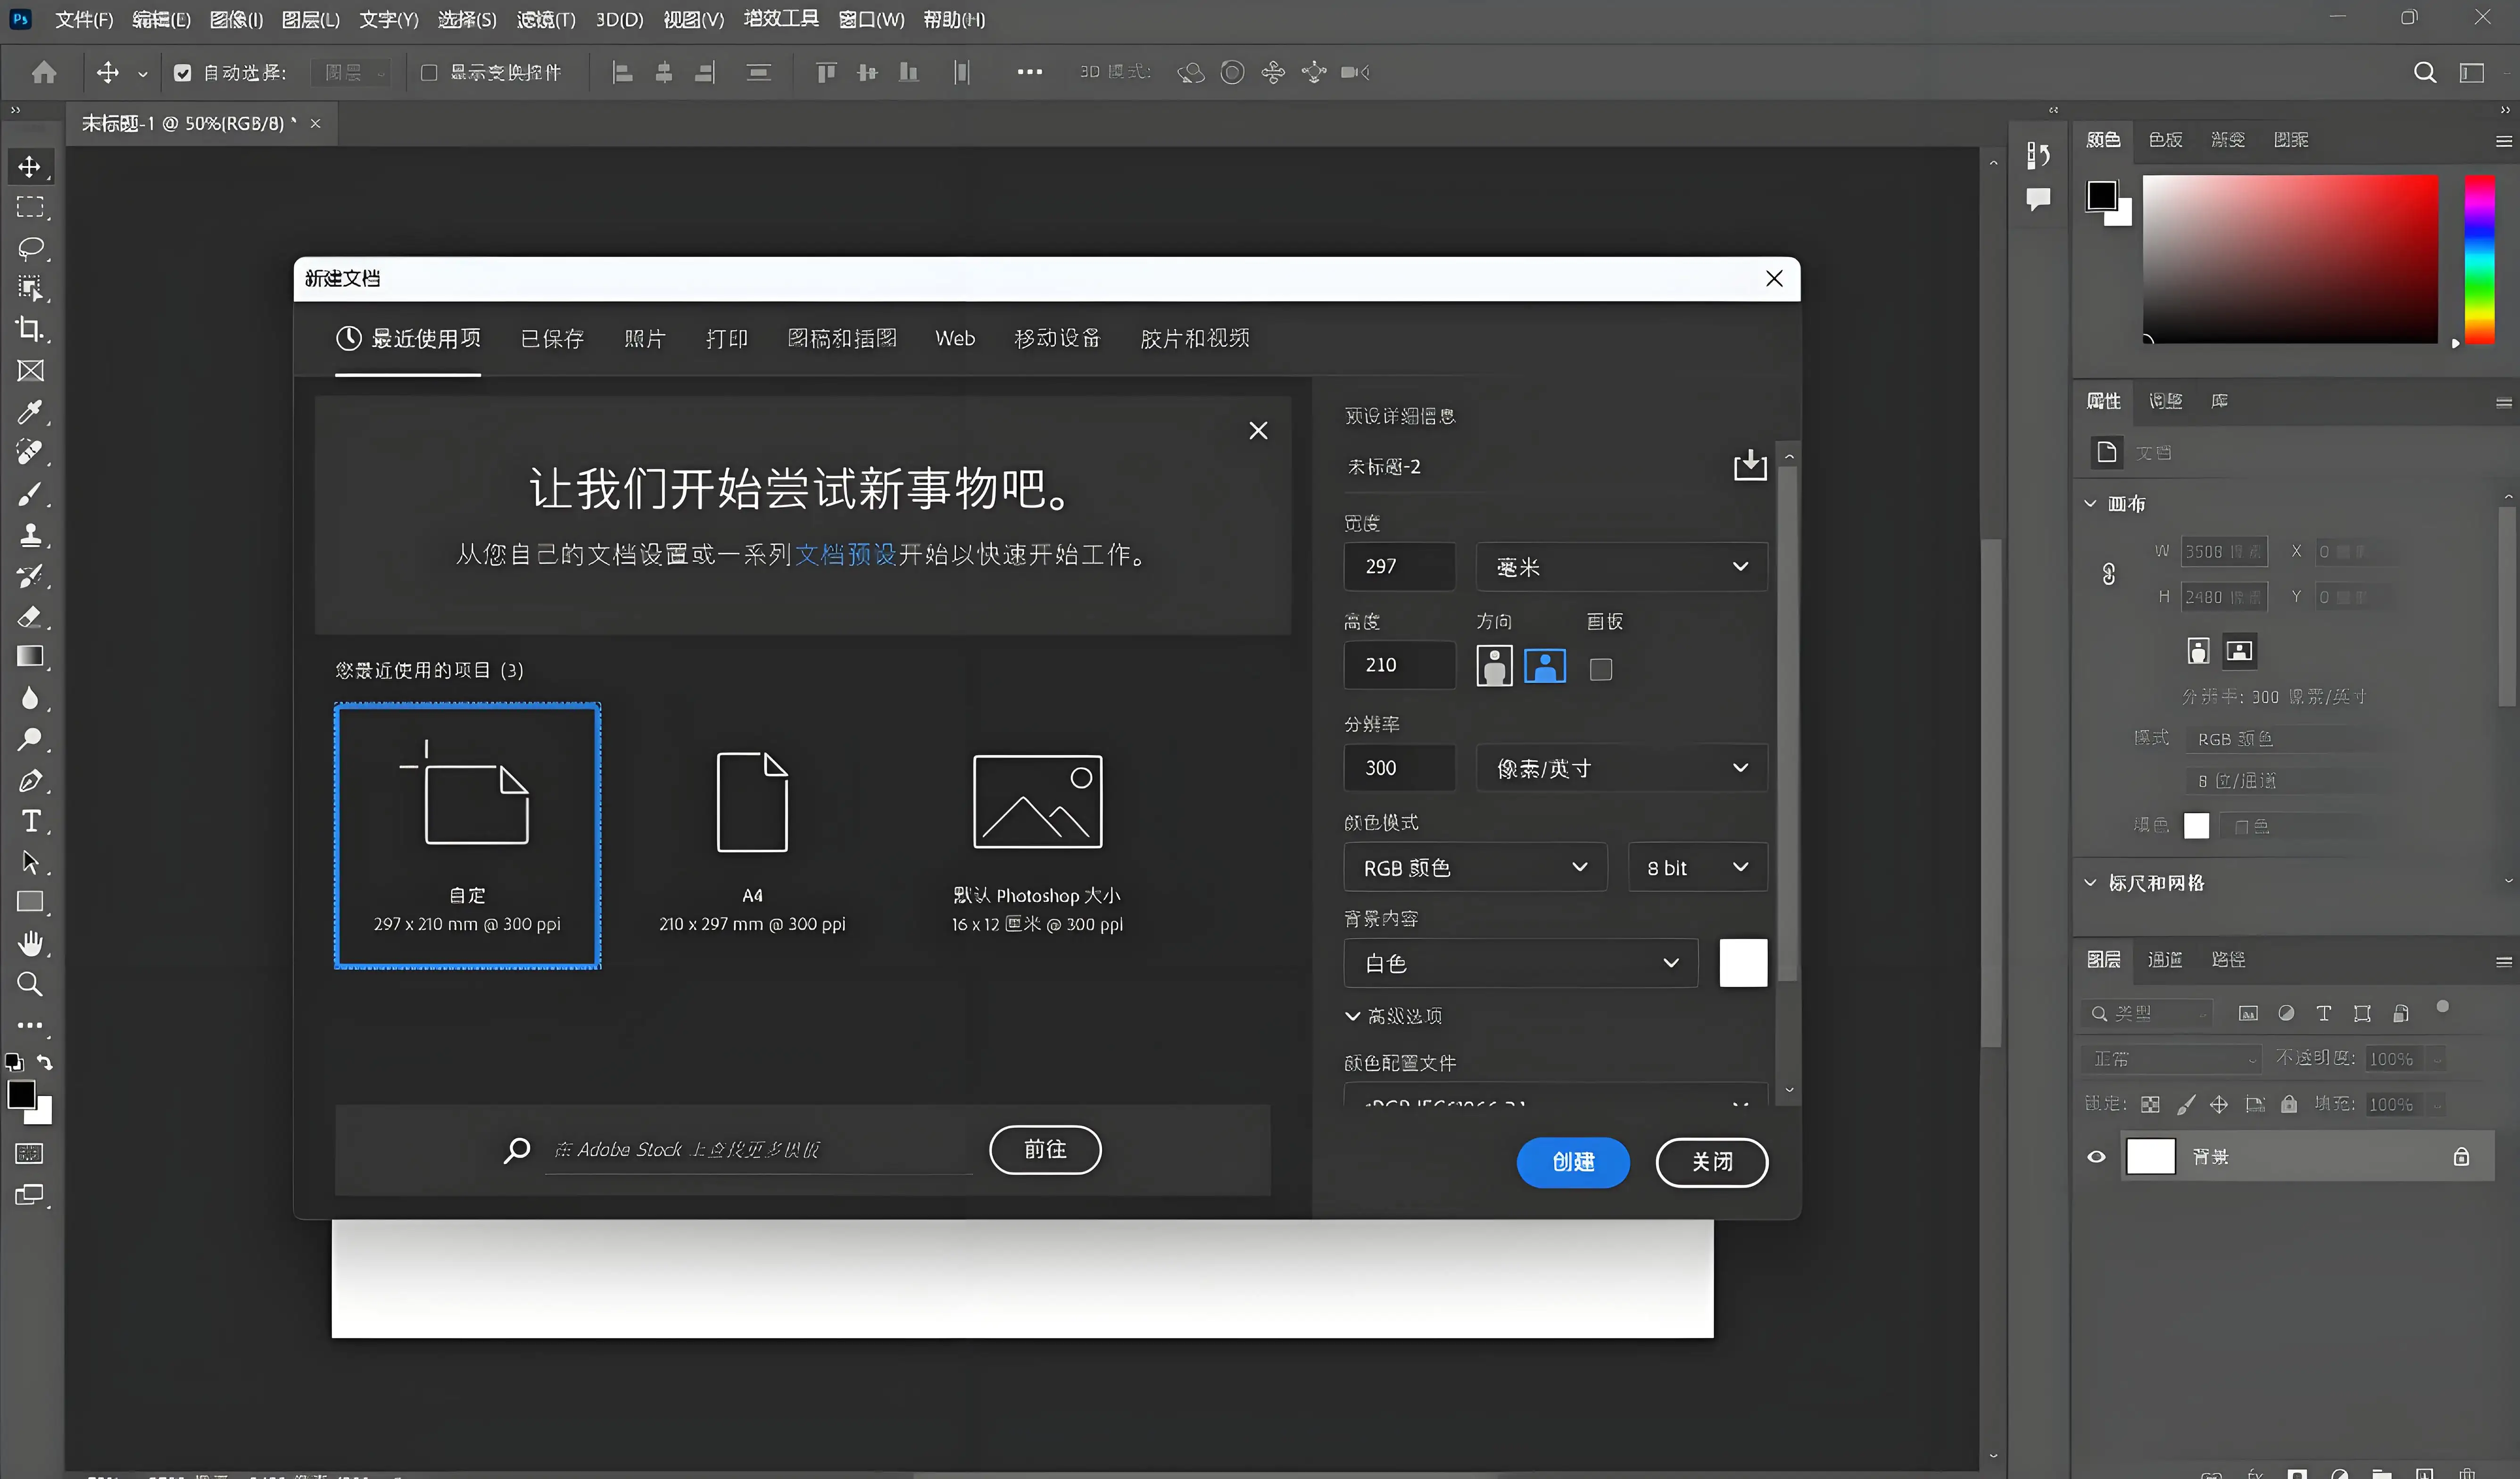Follow the 文档预设 link
The width and height of the screenshot is (2520, 1479).
click(846, 554)
